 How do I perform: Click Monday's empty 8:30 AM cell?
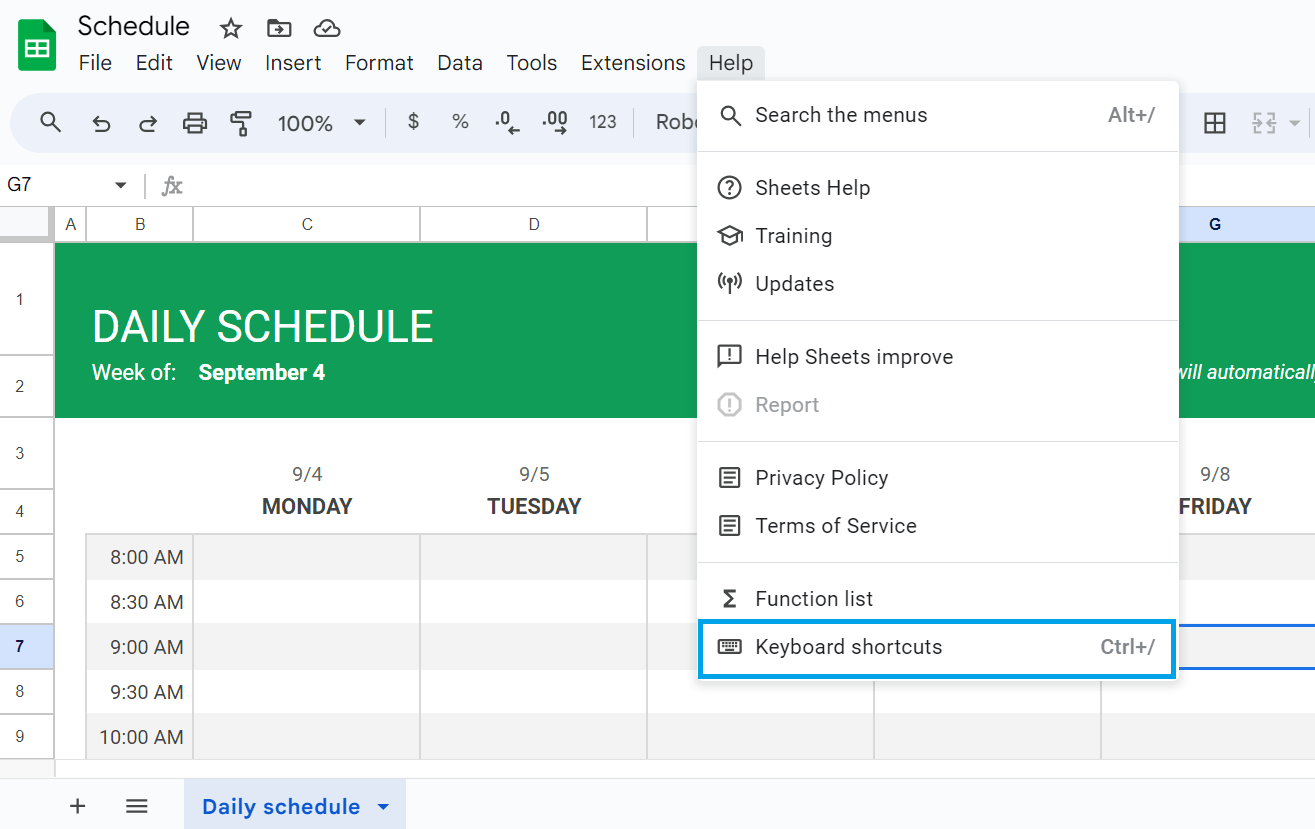point(307,602)
